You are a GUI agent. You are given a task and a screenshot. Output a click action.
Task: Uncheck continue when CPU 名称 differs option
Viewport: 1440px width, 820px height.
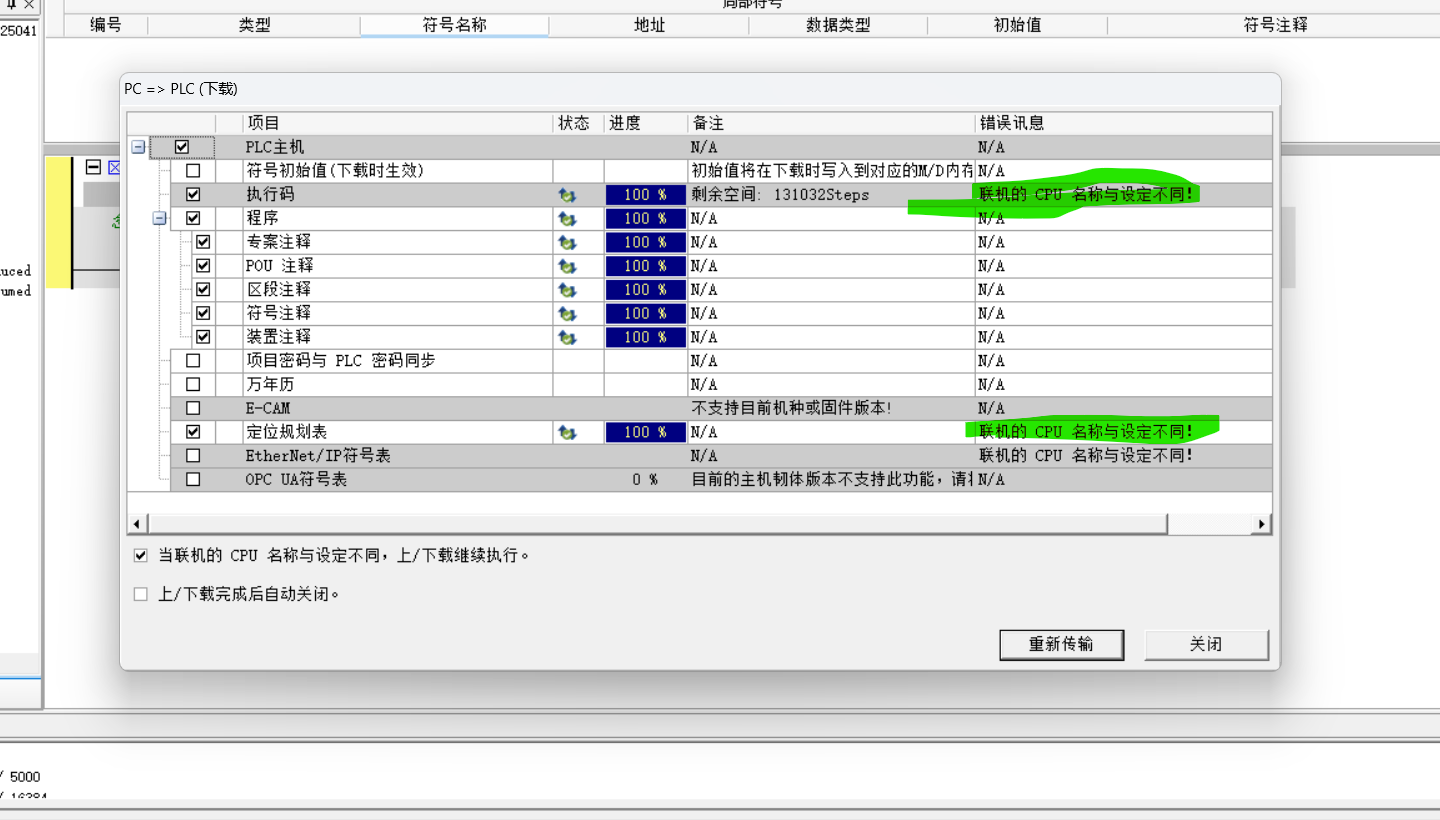(x=141, y=555)
